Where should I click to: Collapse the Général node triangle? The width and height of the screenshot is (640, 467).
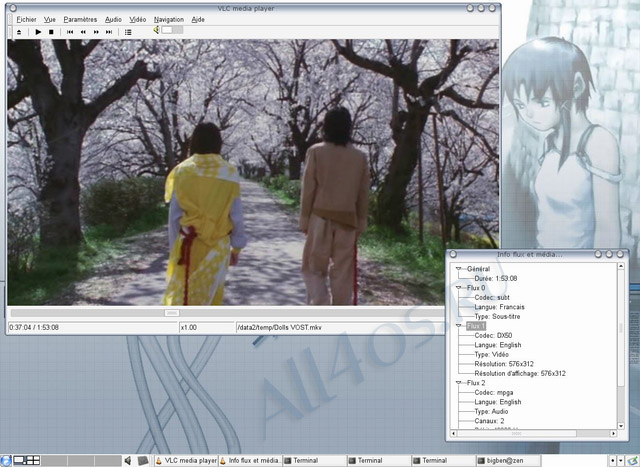point(458,269)
